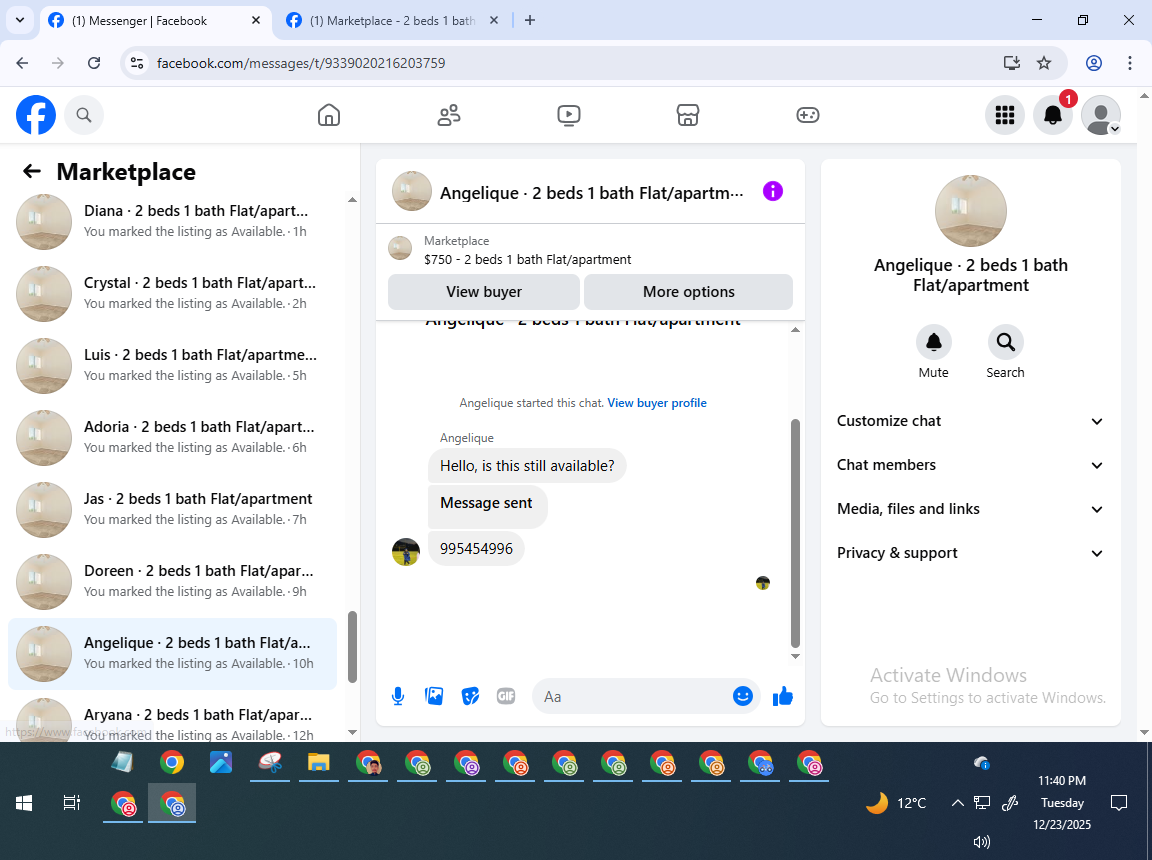Open the Friends icon in top nav

click(449, 115)
